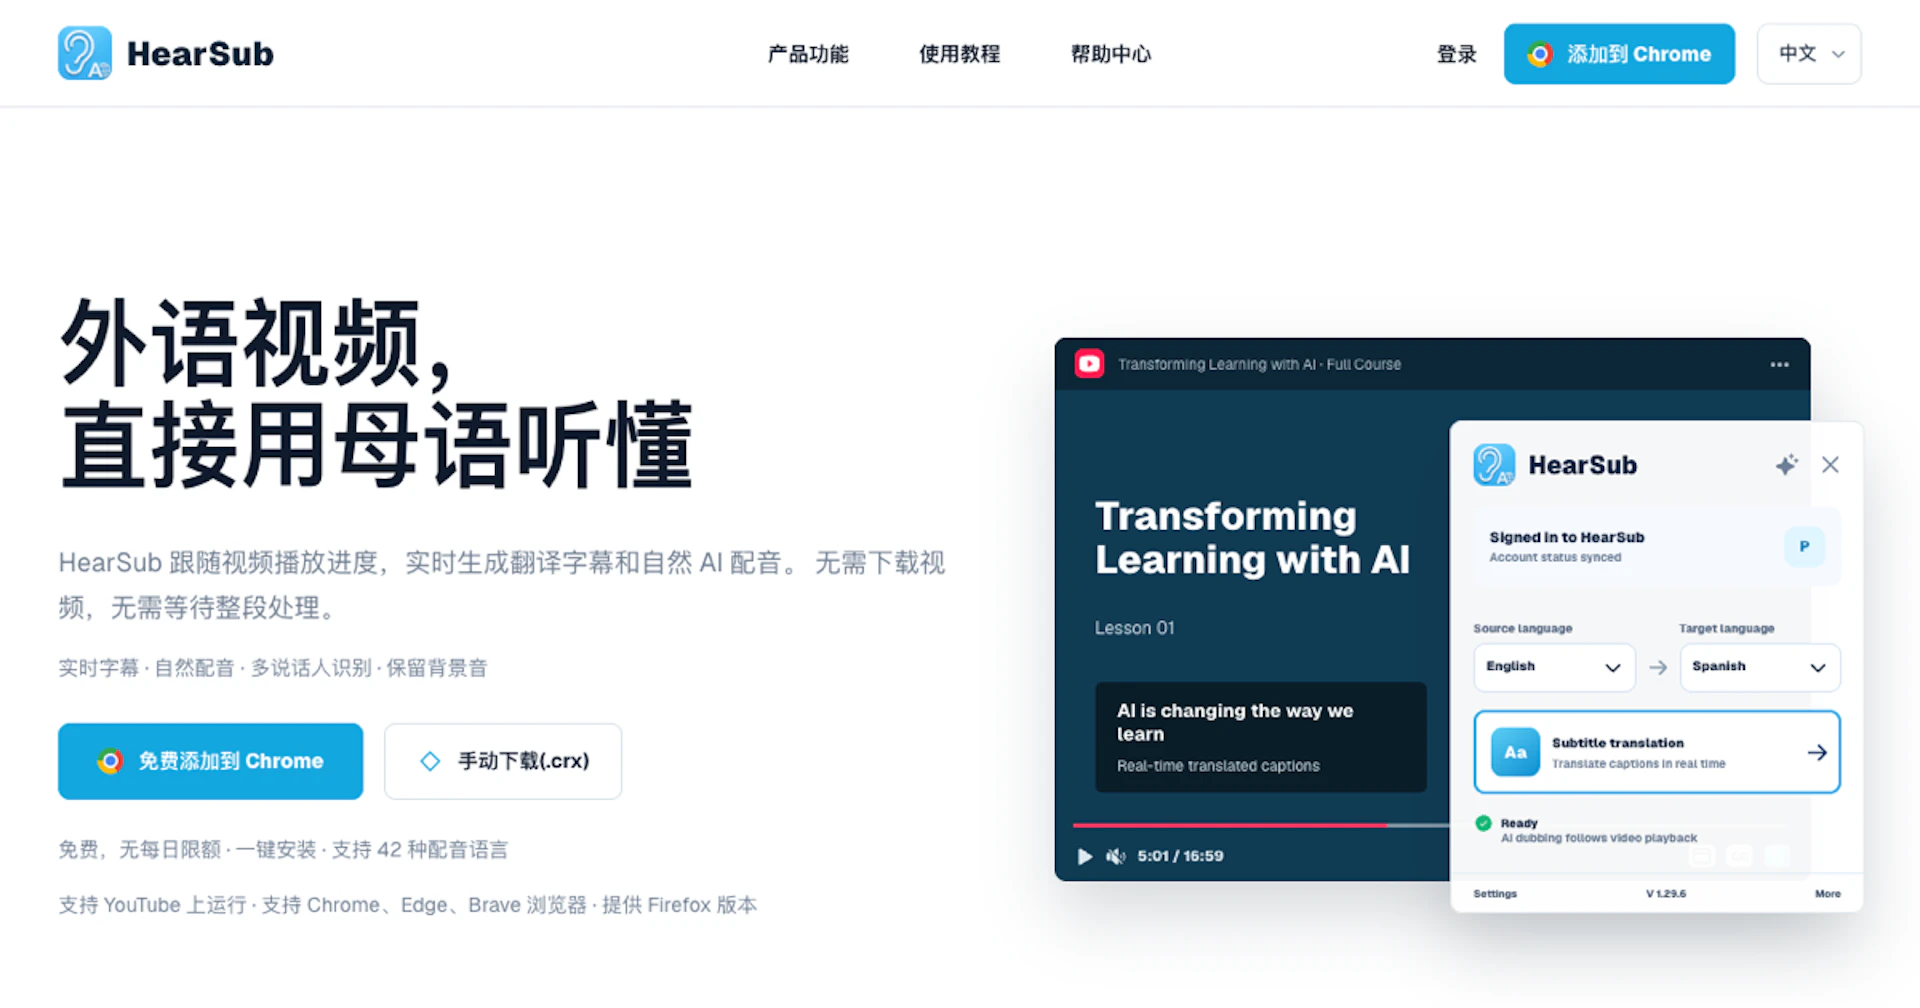Click the right arrow on the Subtitle translation card
The image size is (1920, 1008).
coord(1817,752)
